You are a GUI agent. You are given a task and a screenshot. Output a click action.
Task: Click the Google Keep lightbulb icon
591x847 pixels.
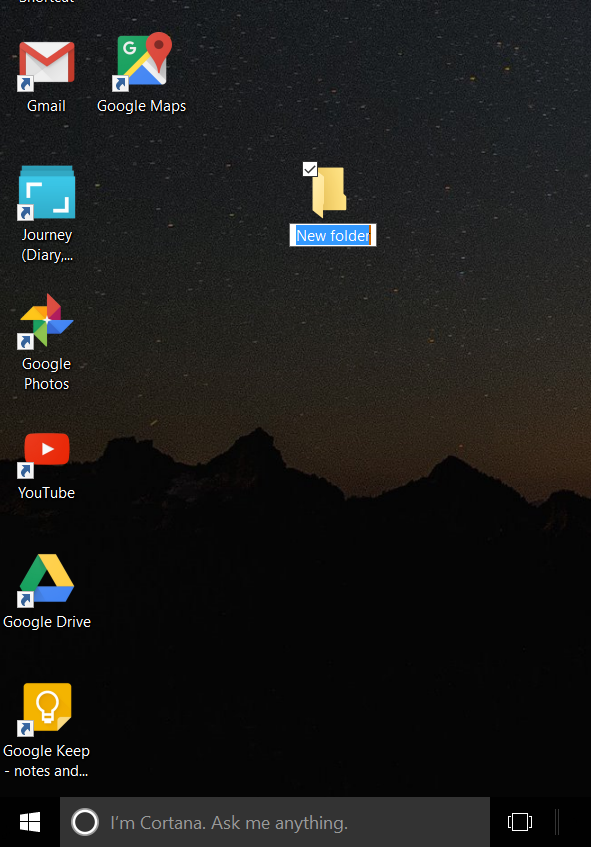tap(46, 709)
